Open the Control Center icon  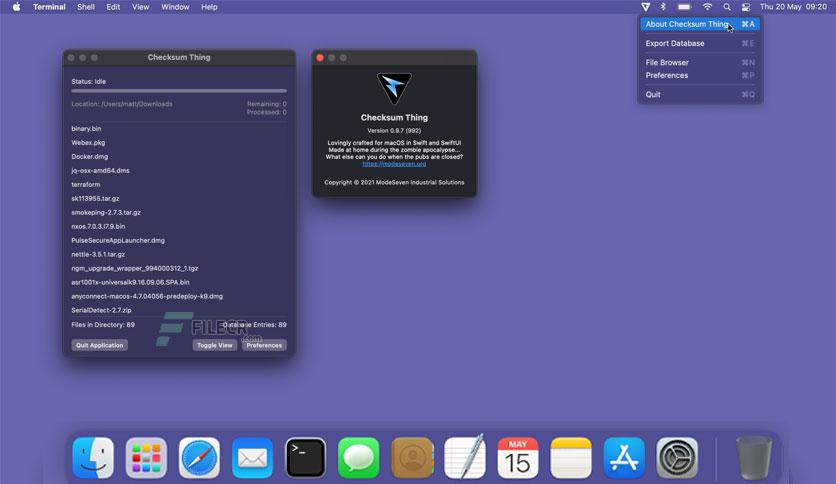coord(746,7)
